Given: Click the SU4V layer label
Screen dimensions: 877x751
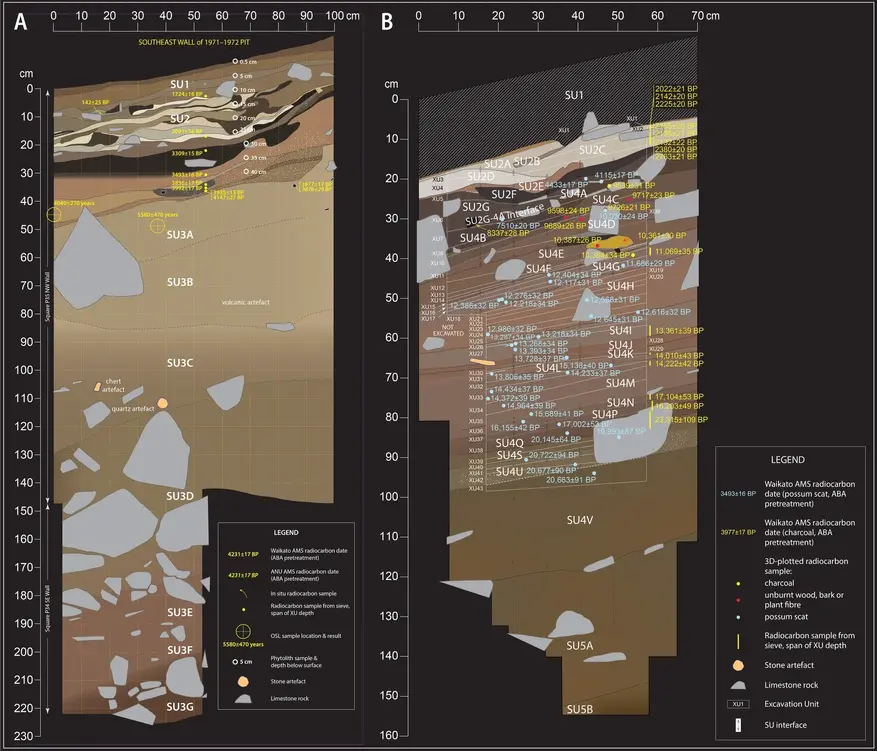Looking at the screenshot, I should (x=580, y=520).
